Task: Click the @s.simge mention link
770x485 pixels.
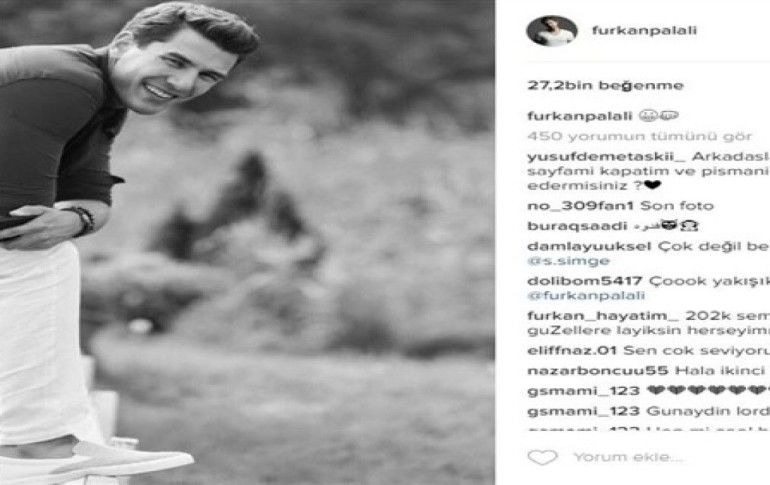Action: [x=568, y=261]
